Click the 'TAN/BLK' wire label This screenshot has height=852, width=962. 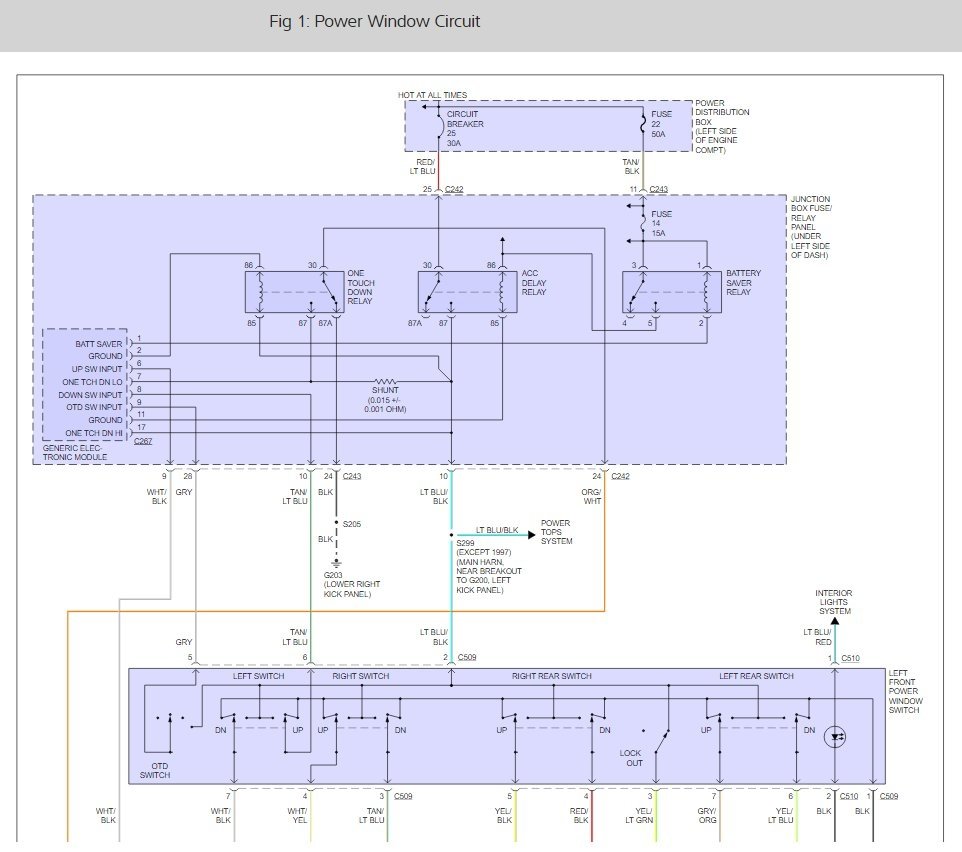(x=631, y=167)
